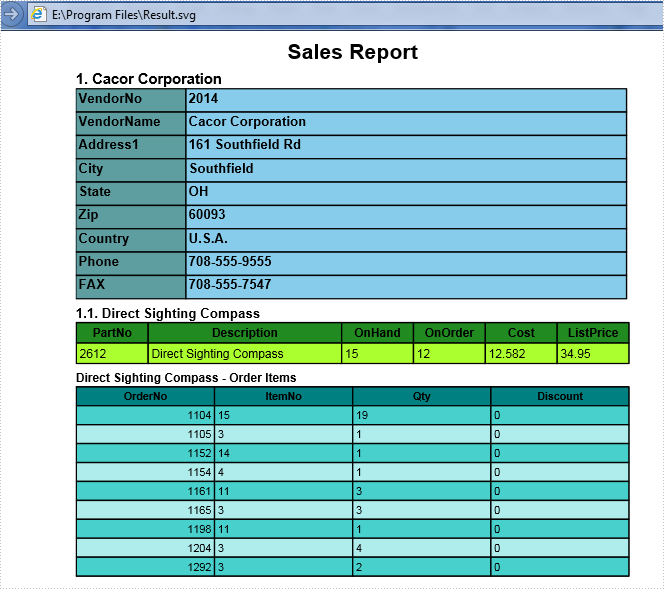
Task: Click the OnHand column header
Action: 377,332
